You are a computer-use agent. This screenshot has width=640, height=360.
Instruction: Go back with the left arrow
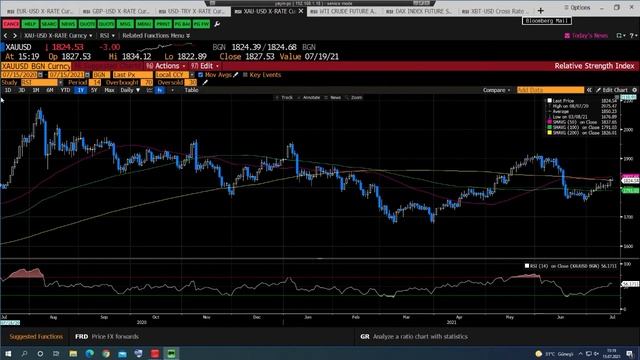point(6,36)
